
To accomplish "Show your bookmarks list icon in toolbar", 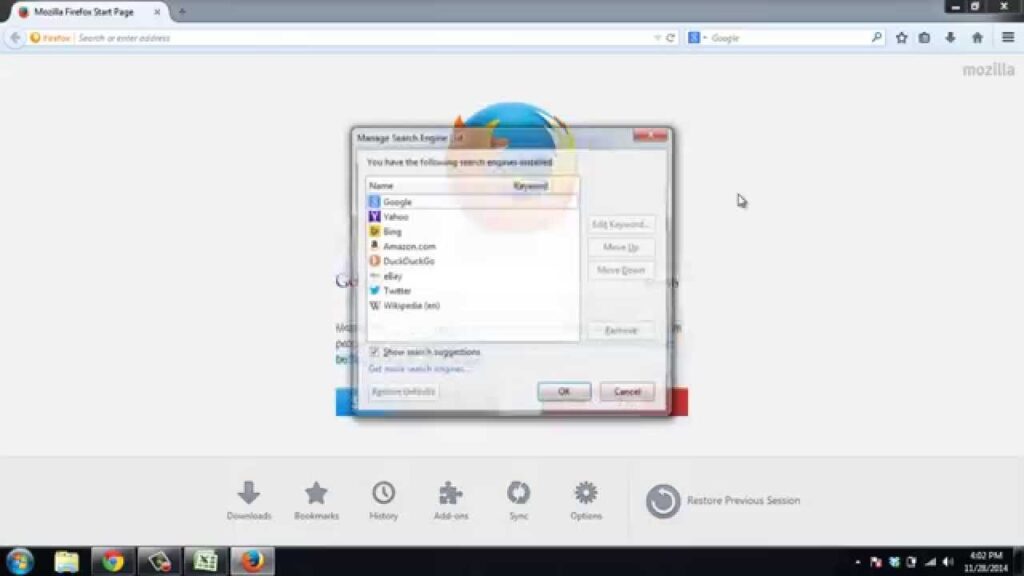I will click(x=924, y=38).
